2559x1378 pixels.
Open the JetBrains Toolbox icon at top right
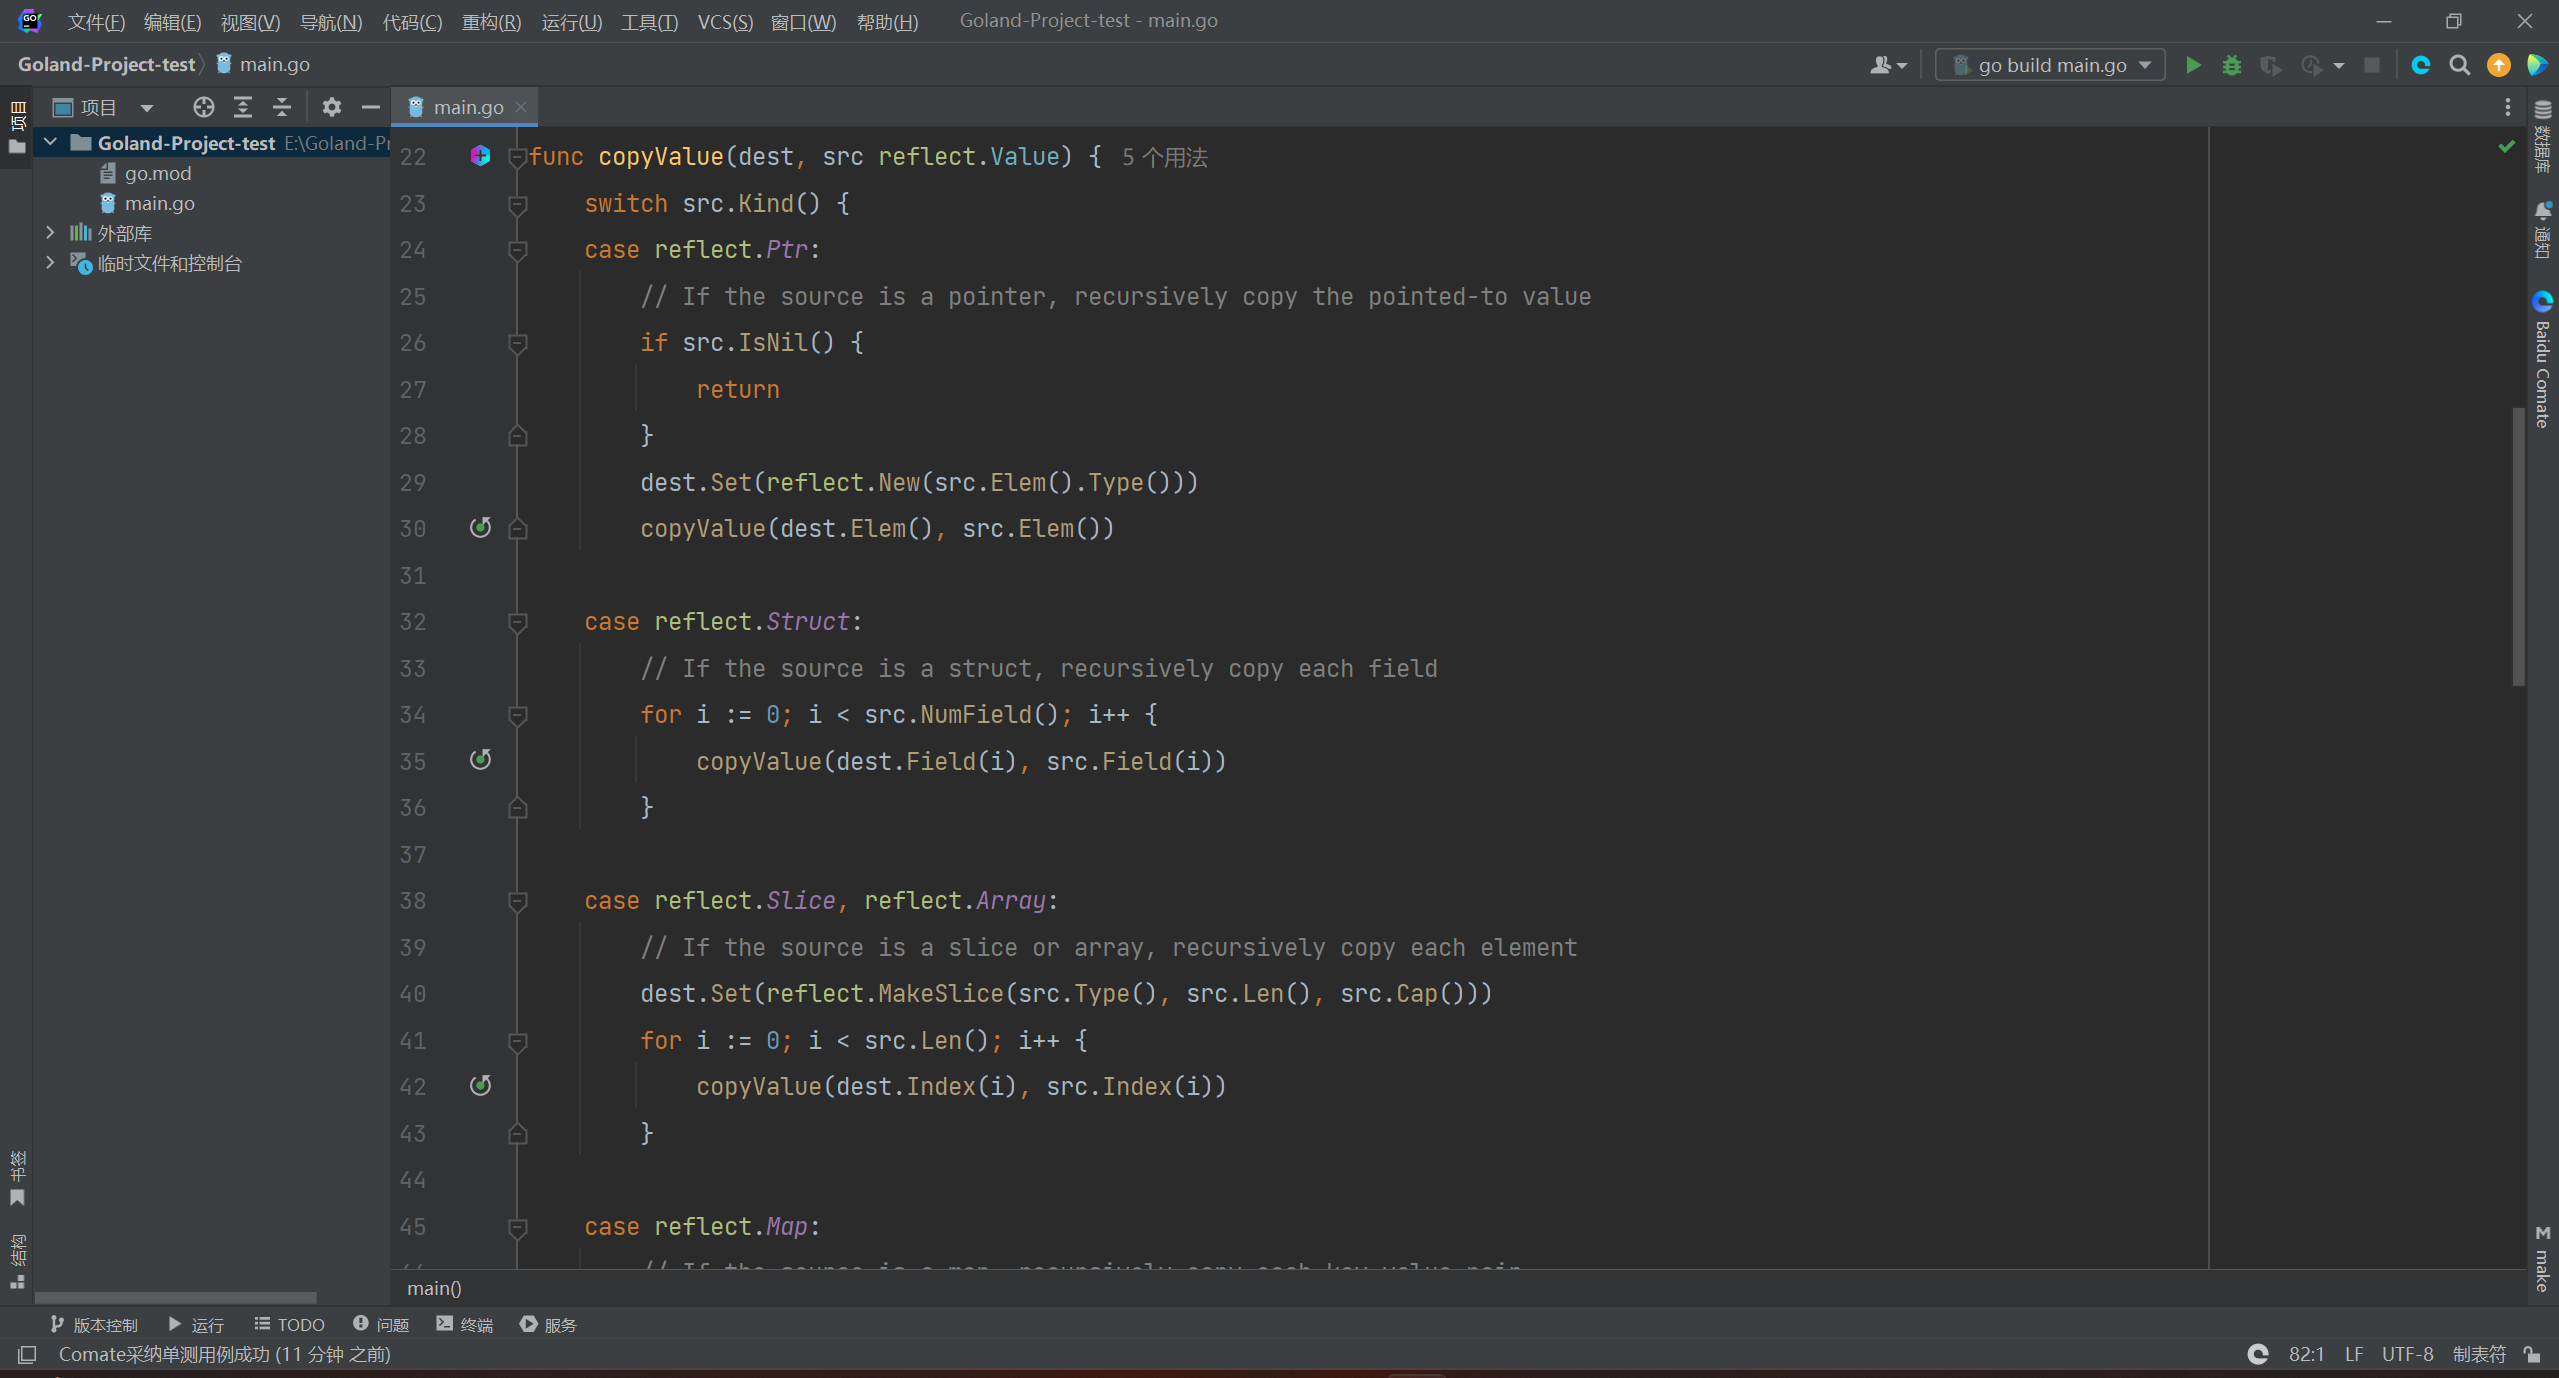pyautogui.click(x=2537, y=65)
